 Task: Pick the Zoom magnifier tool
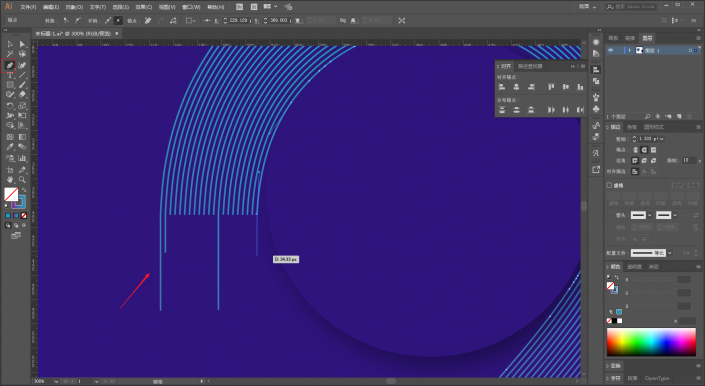click(22, 180)
